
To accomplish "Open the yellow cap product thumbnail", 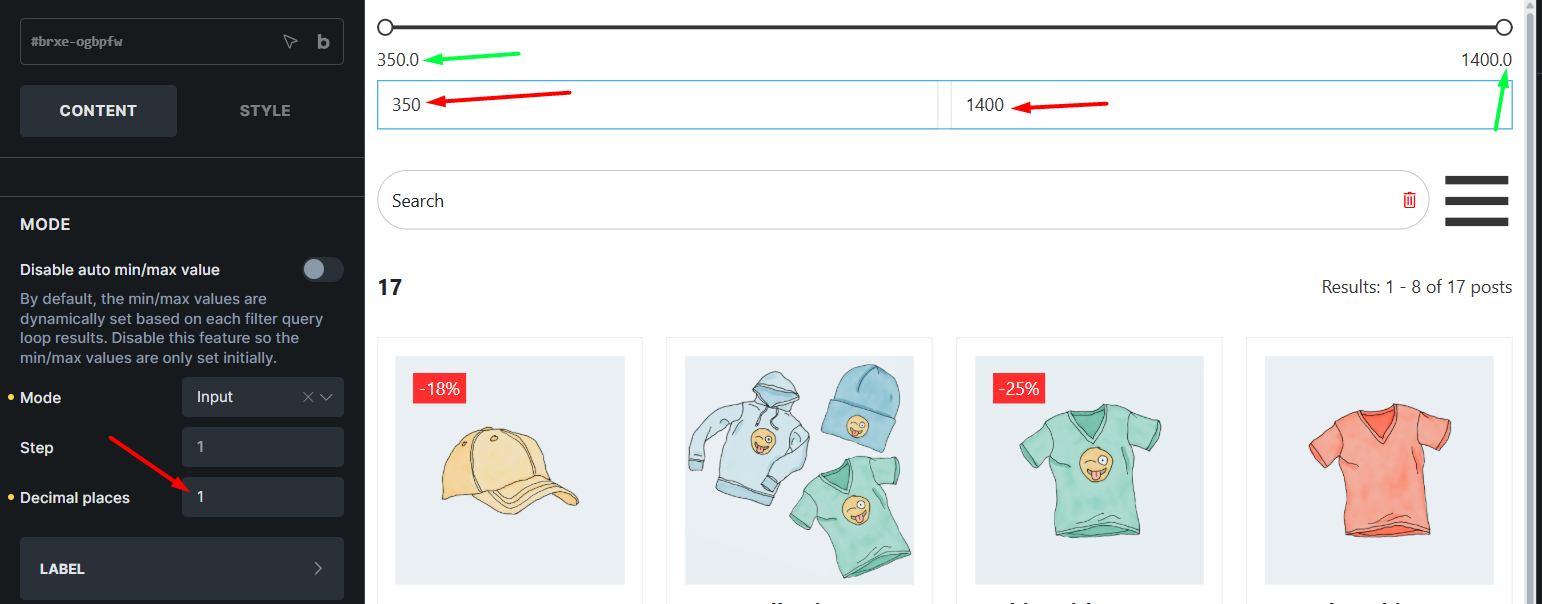I will pos(510,470).
